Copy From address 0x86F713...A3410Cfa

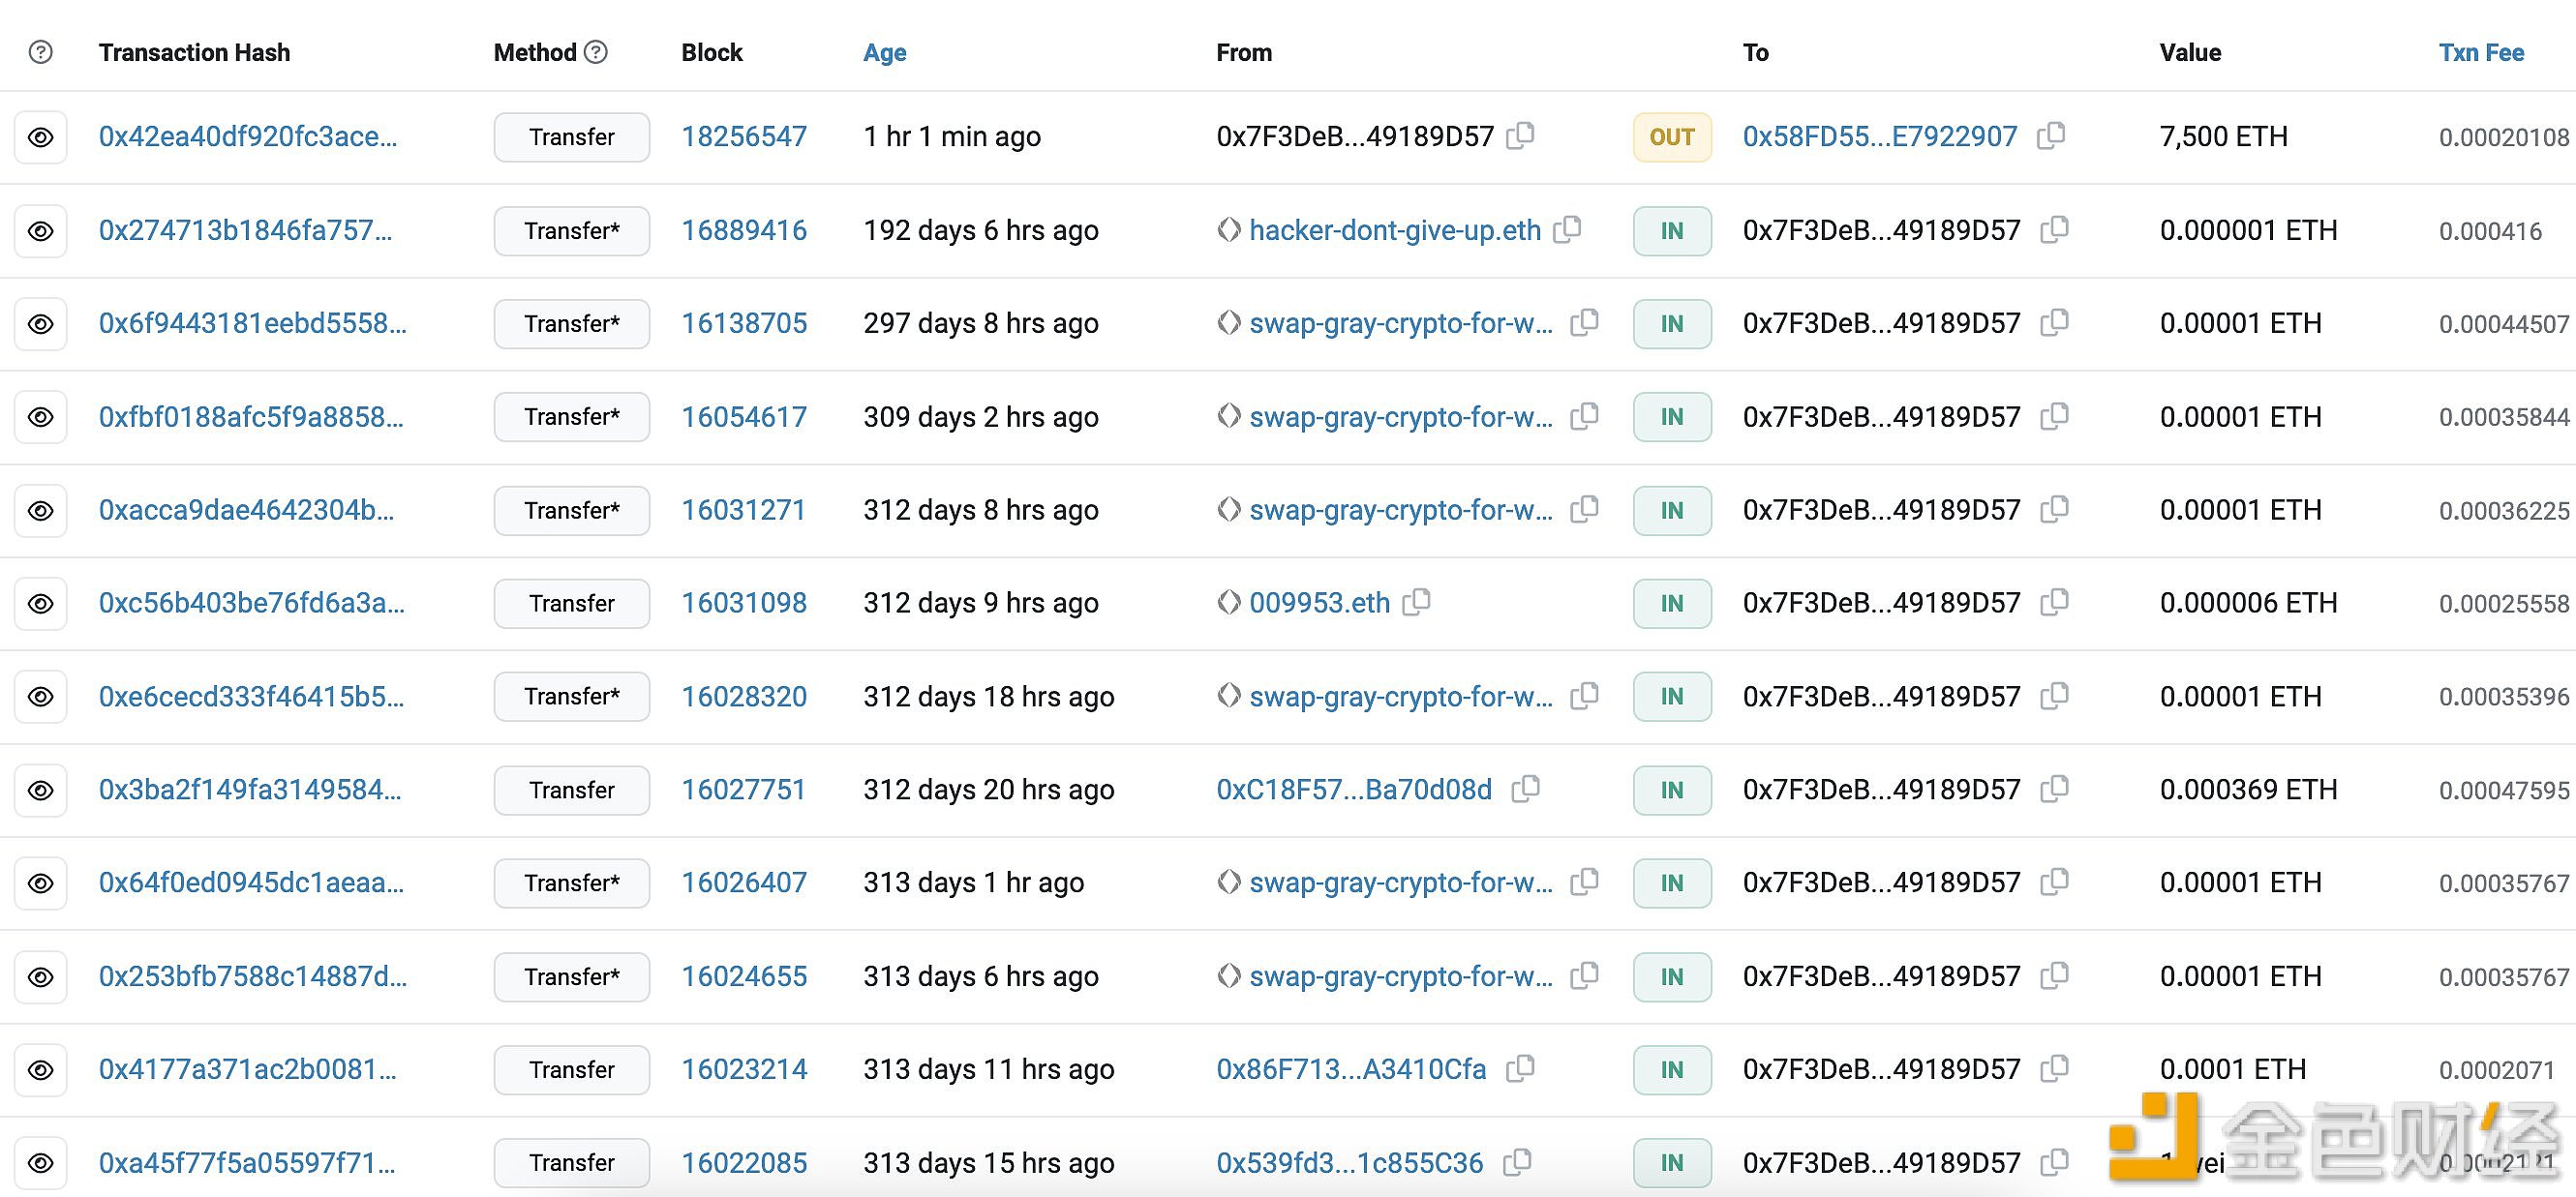pyautogui.click(x=1520, y=1068)
